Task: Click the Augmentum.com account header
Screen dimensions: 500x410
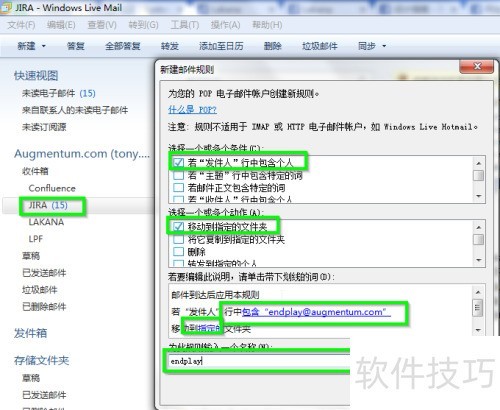Action: [x=82, y=154]
